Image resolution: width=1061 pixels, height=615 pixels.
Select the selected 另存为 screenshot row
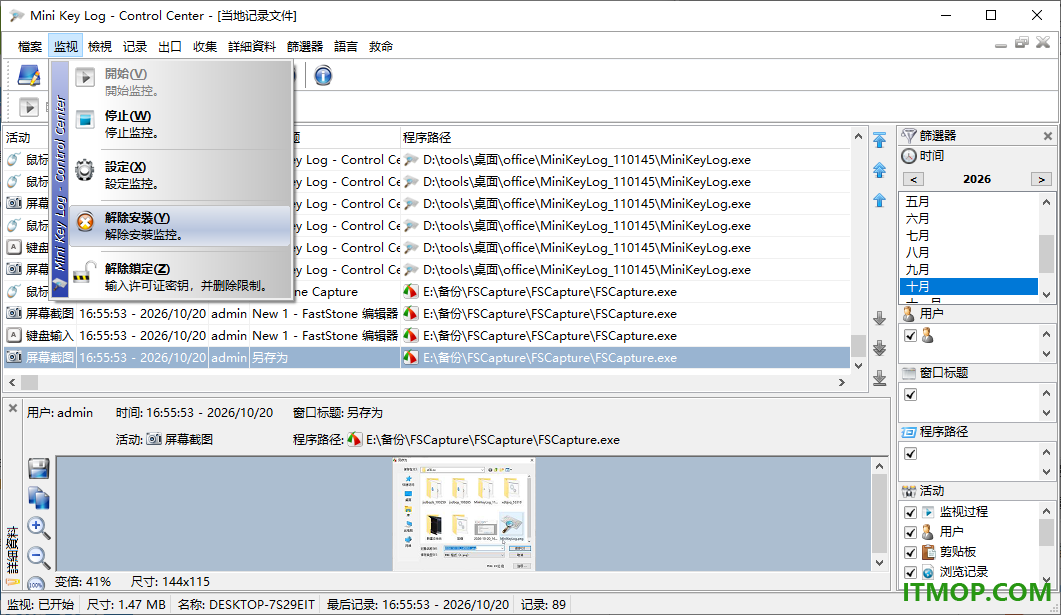click(427, 358)
